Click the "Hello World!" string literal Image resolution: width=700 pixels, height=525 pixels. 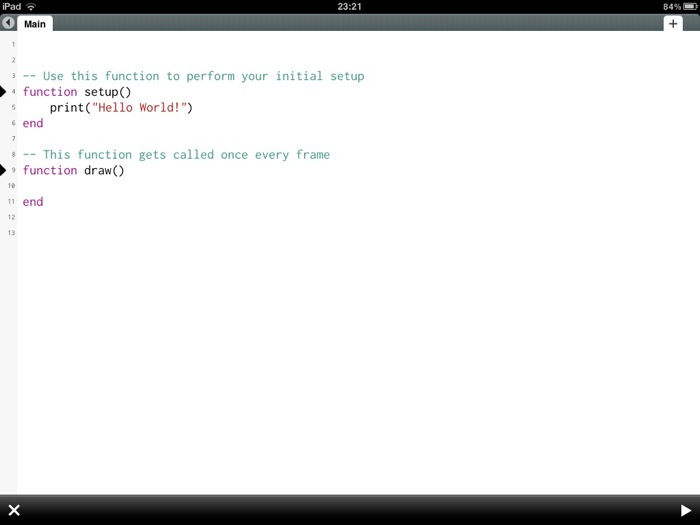pos(138,107)
